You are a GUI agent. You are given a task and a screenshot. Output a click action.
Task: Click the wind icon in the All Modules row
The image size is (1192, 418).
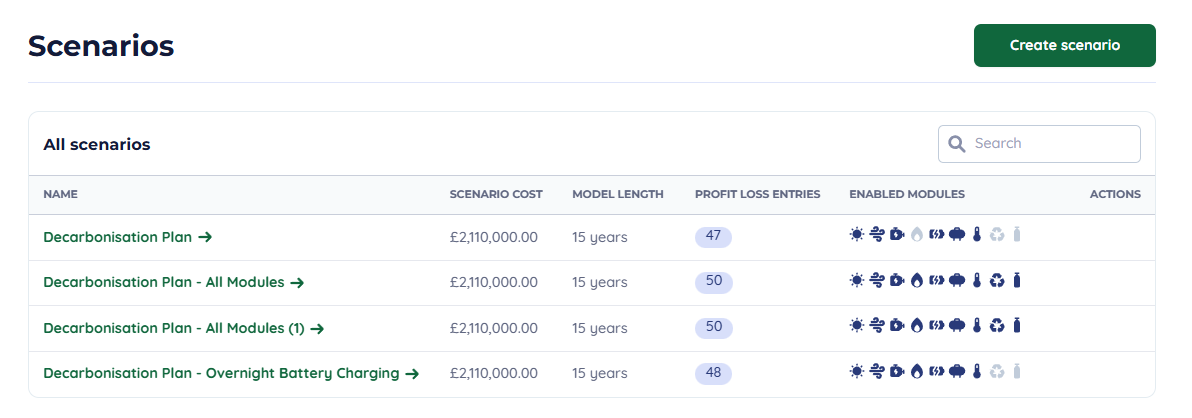click(x=876, y=281)
